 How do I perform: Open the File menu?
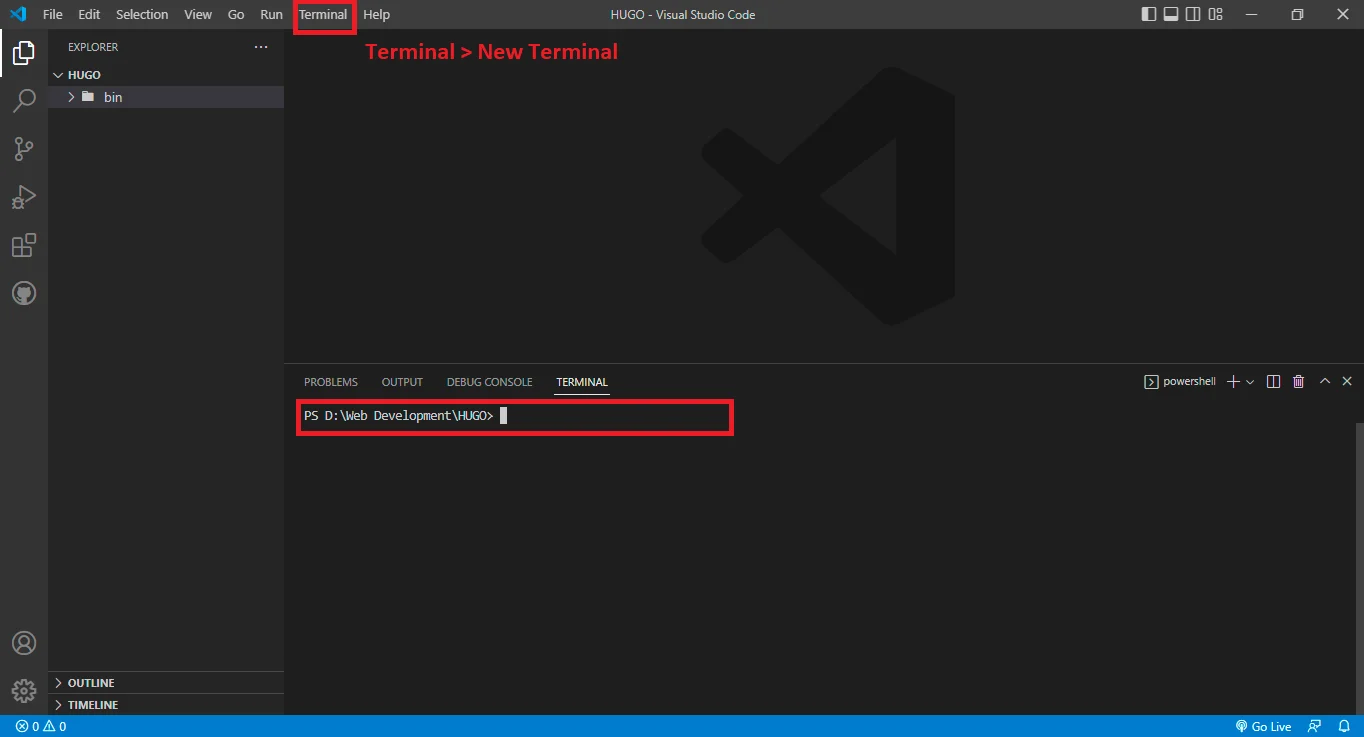53,14
